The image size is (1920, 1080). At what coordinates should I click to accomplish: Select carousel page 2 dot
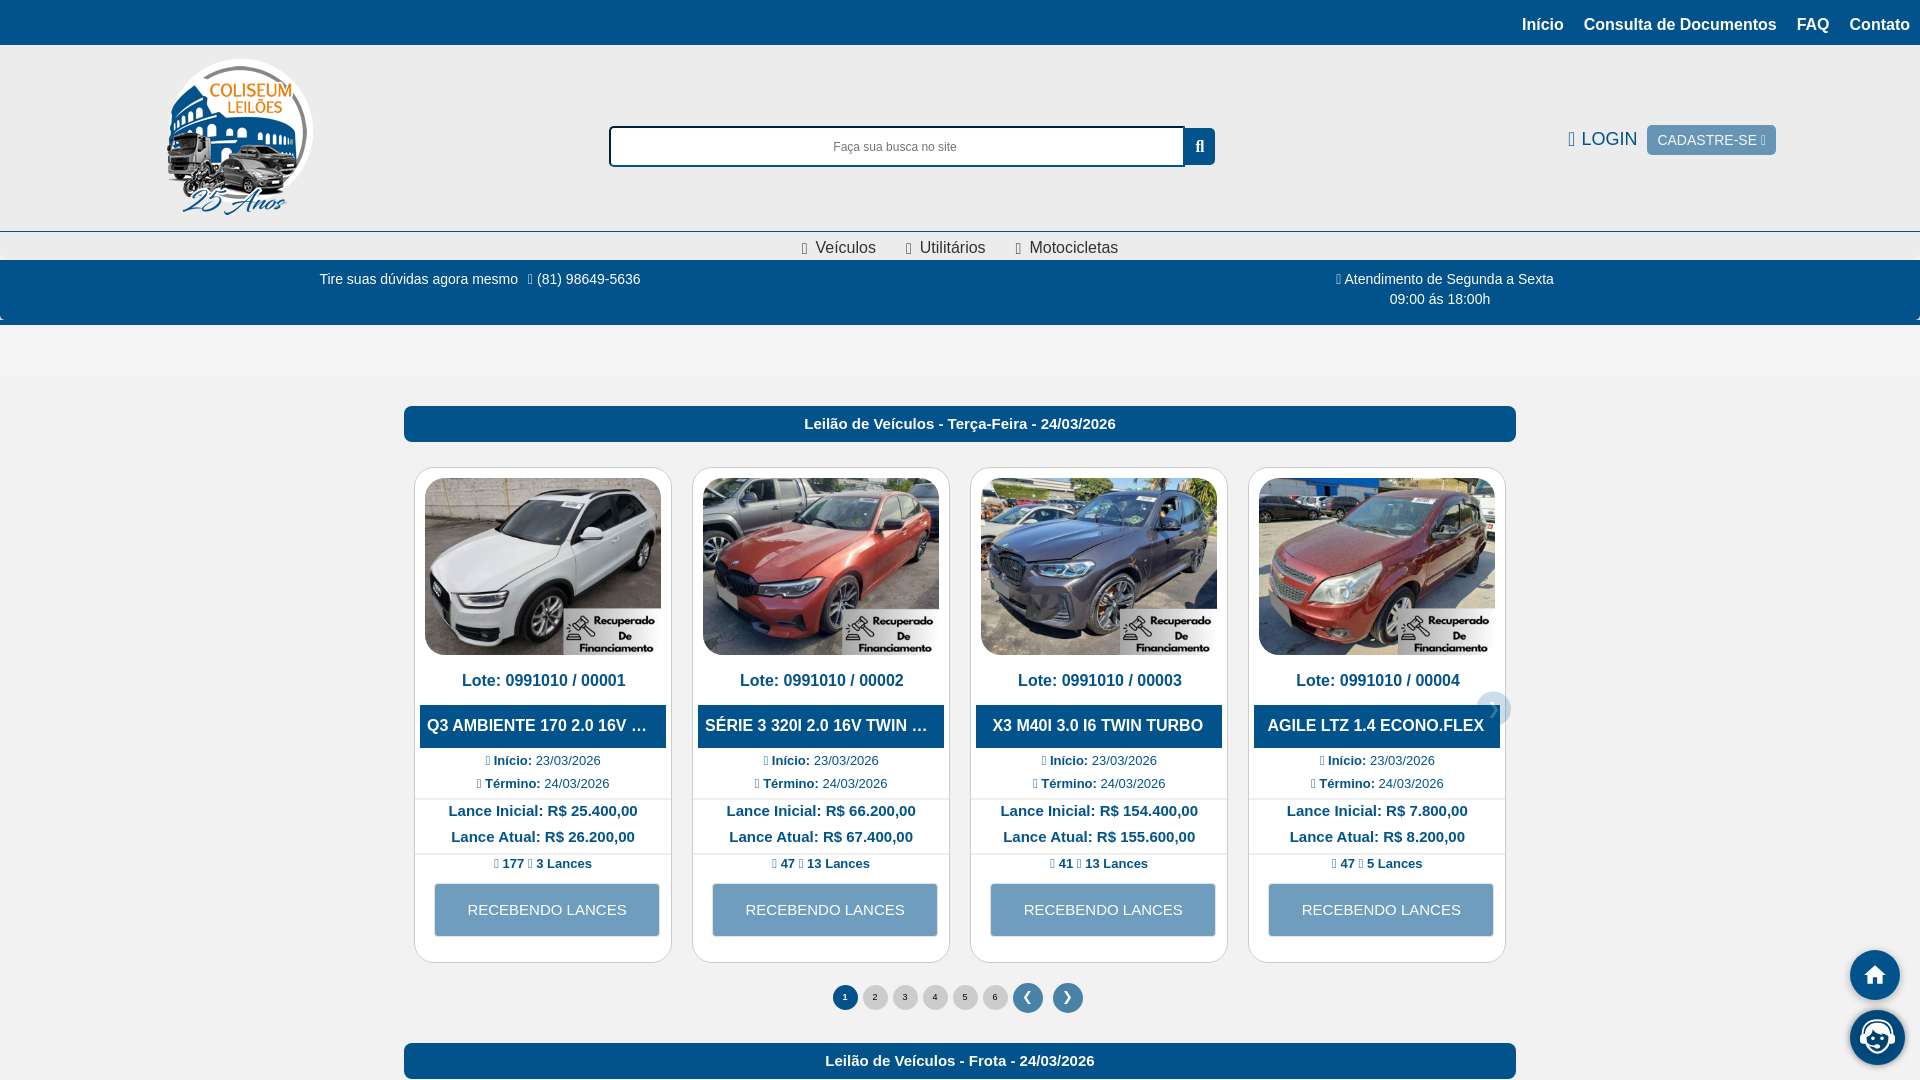pos(875,998)
